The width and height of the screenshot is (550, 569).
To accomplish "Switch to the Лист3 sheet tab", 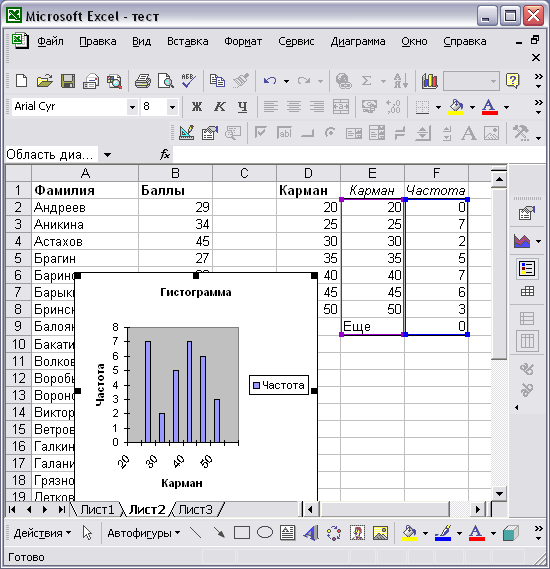I will pos(195,510).
